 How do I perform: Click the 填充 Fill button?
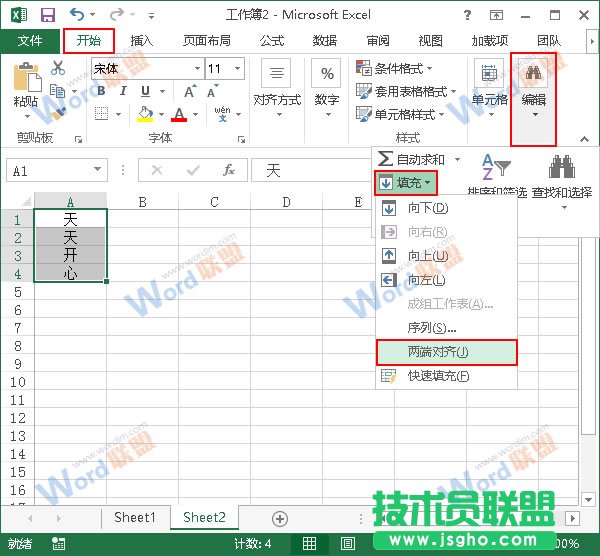(406, 183)
